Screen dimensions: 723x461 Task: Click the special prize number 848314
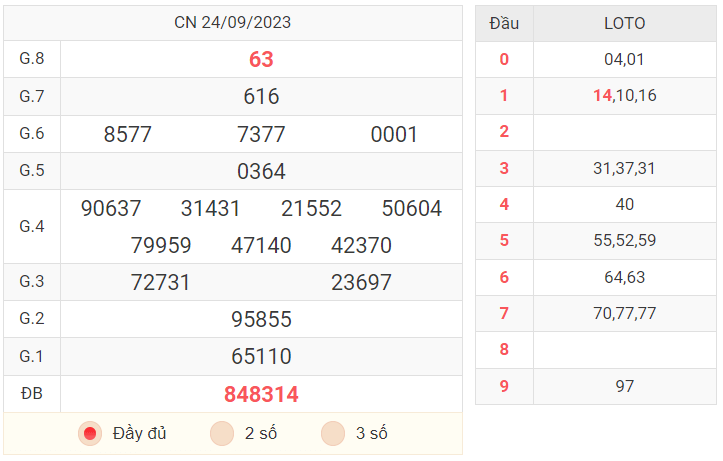(x=261, y=395)
